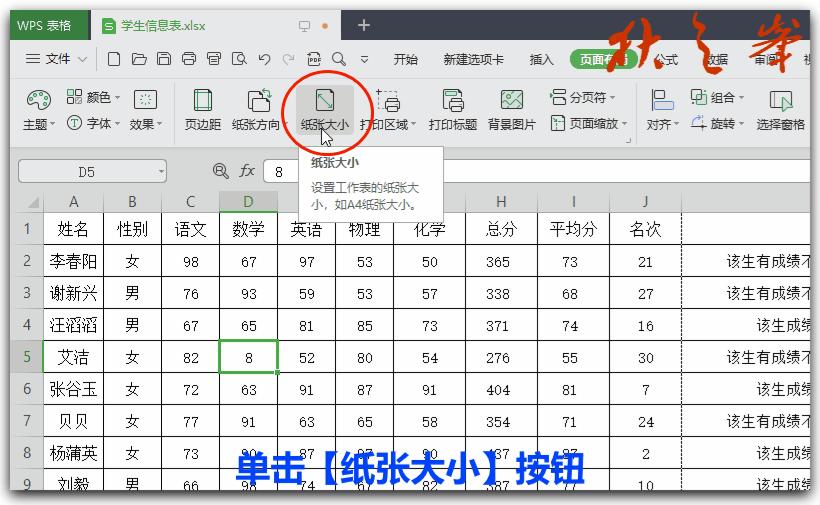This screenshot has width=820, height=505.
Task: Click the plus icon to add tab
Action: pos(364,25)
